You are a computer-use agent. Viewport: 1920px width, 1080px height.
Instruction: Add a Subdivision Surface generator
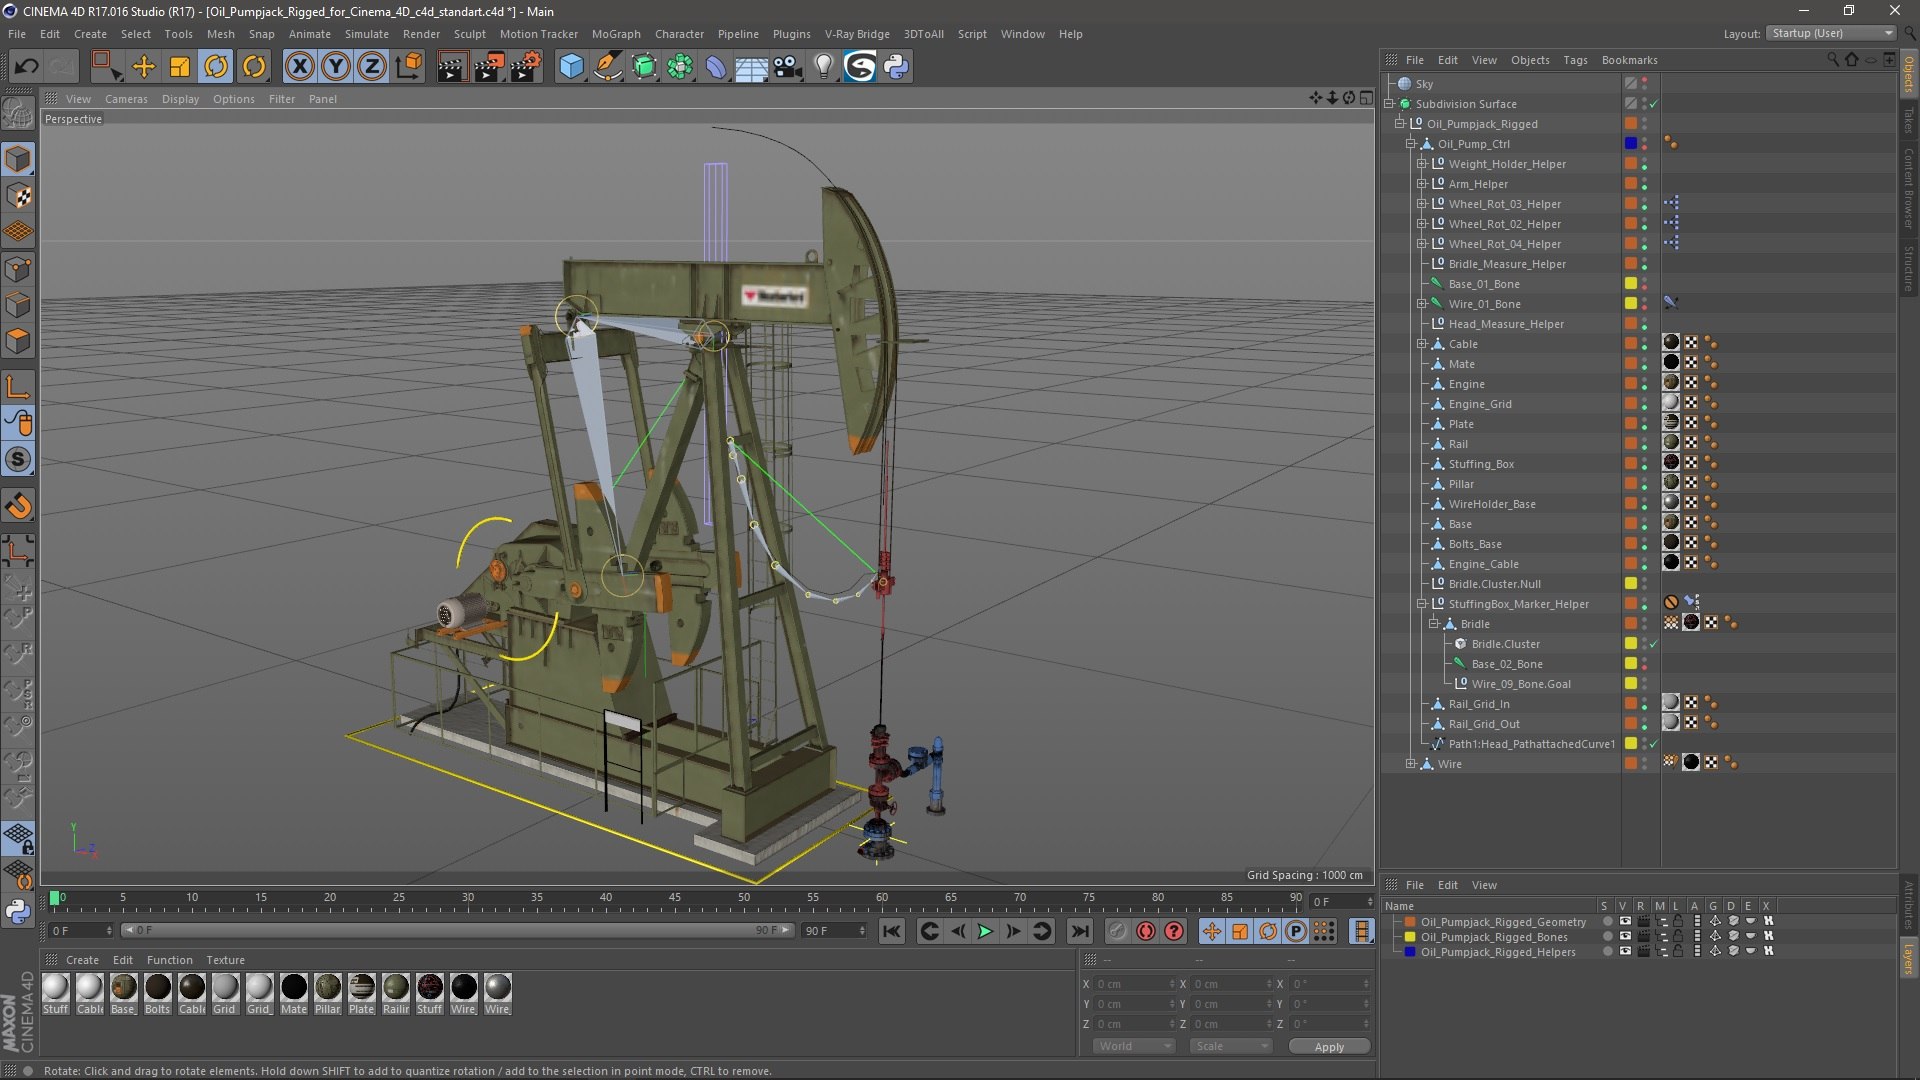pyautogui.click(x=644, y=67)
